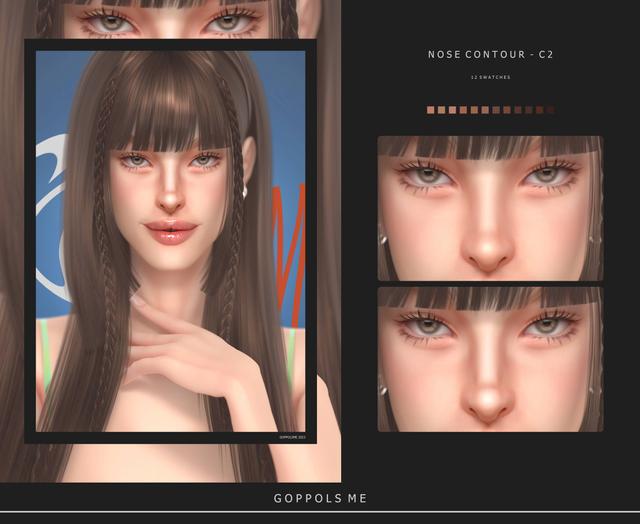The width and height of the screenshot is (640, 524).
Task: Click the small credit text in portrait corner
Action: (x=292, y=437)
